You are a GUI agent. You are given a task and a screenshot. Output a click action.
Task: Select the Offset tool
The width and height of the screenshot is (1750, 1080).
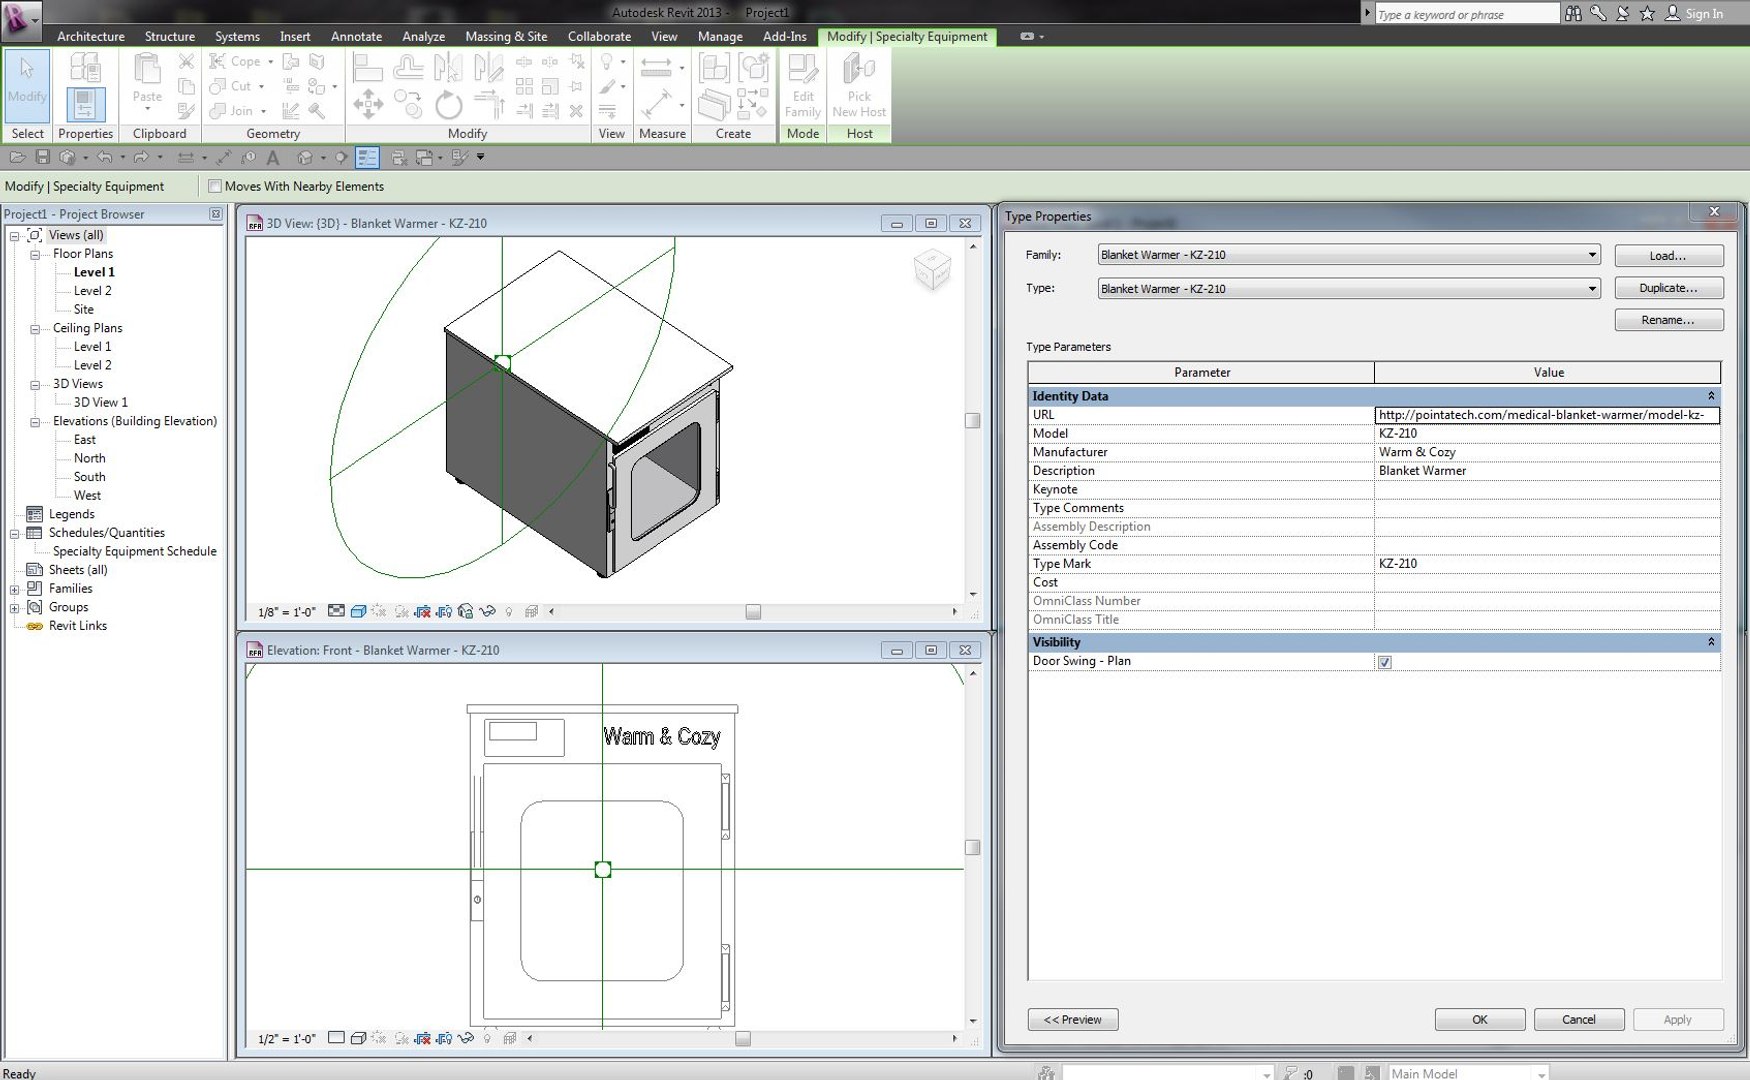pos(408,67)
